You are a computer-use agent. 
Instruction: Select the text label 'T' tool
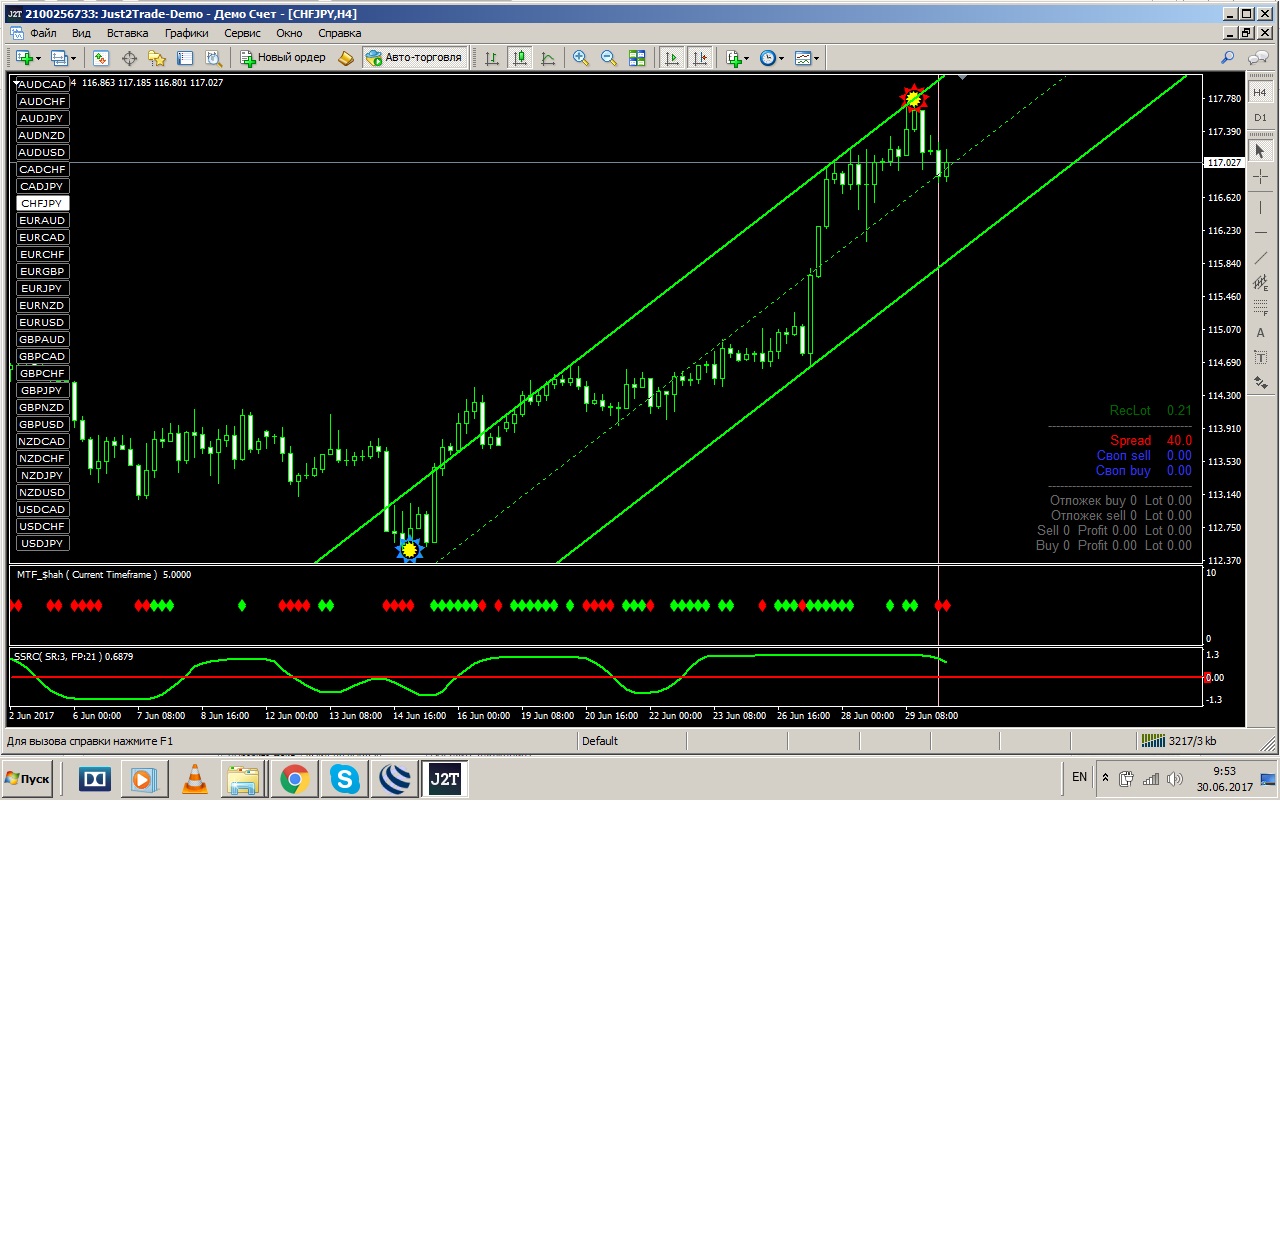pyautogui.click(x=1260, y=358)
